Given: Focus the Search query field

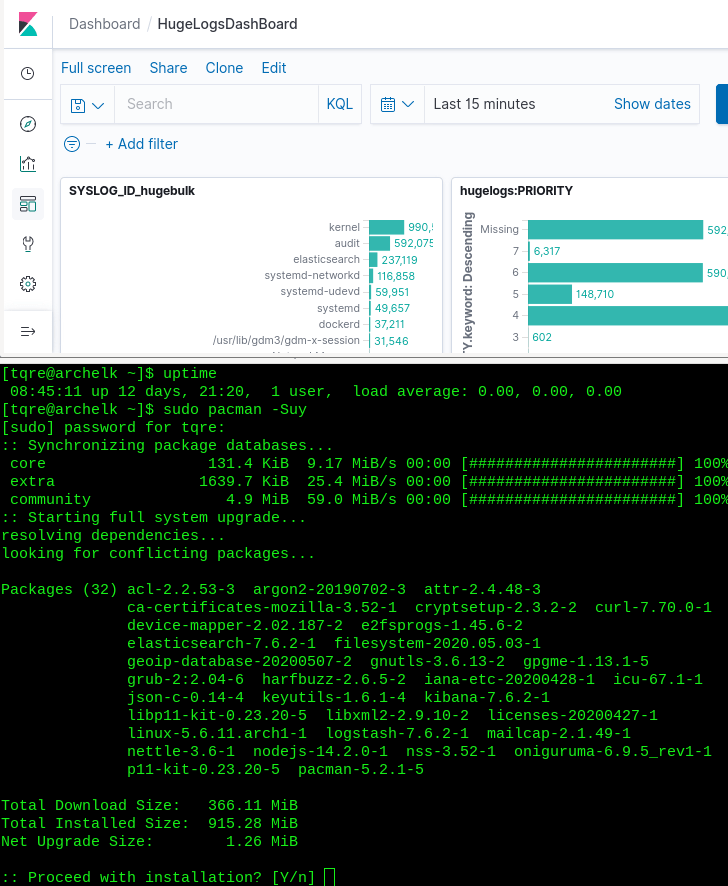Looking at the screenshot, I should pos(216,104).
